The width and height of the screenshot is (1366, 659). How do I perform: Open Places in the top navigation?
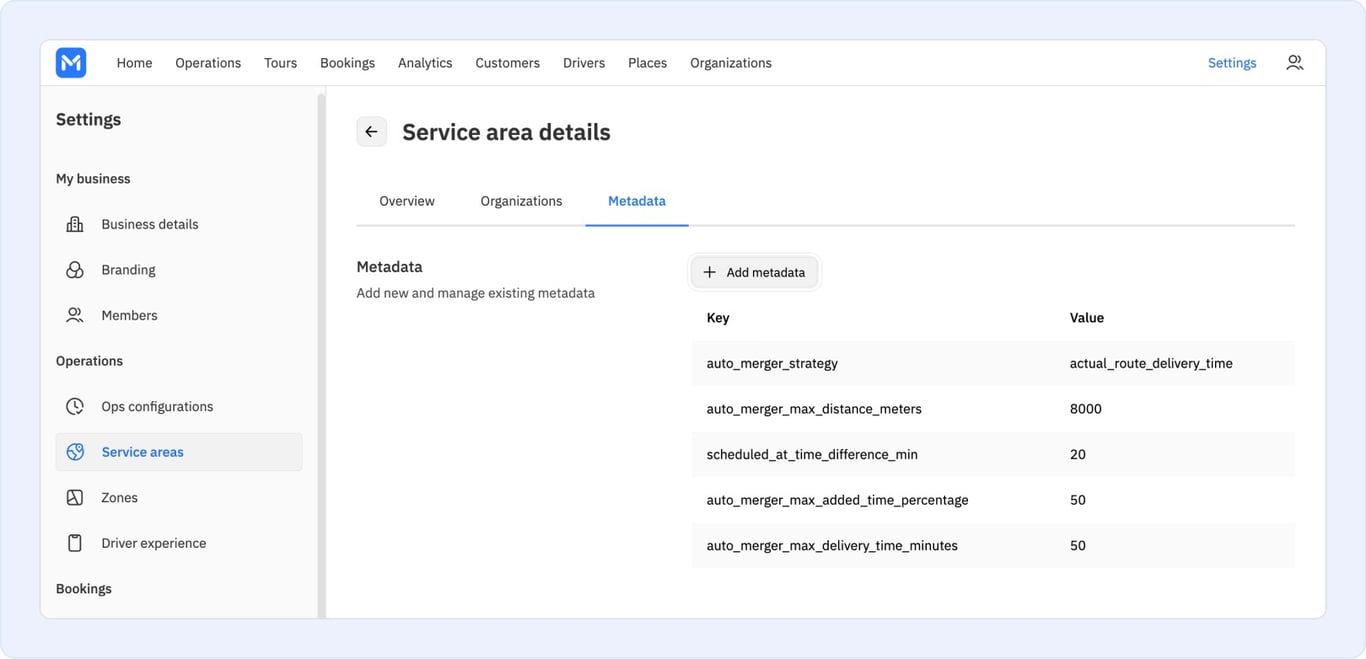click(x=647, y=63)
